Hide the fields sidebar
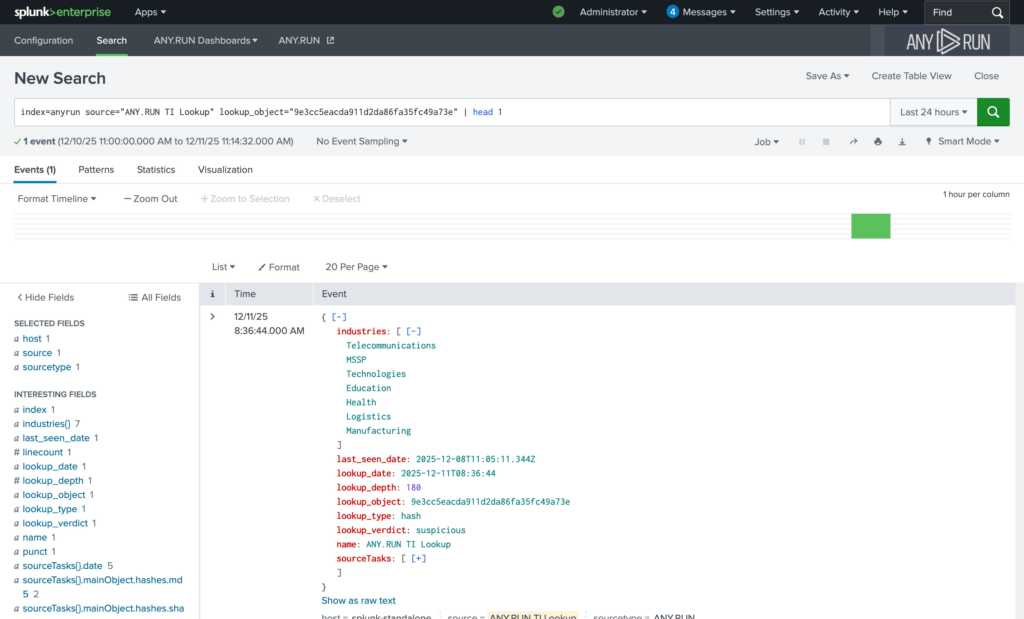 [x=45, y=297]
